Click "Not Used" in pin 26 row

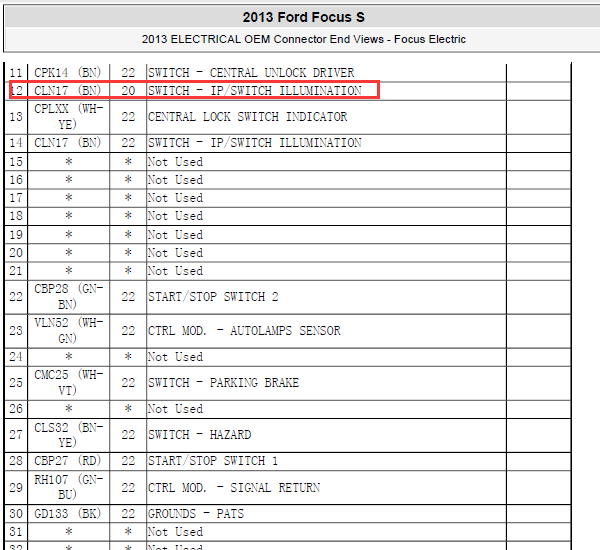(x=175, y=409)
